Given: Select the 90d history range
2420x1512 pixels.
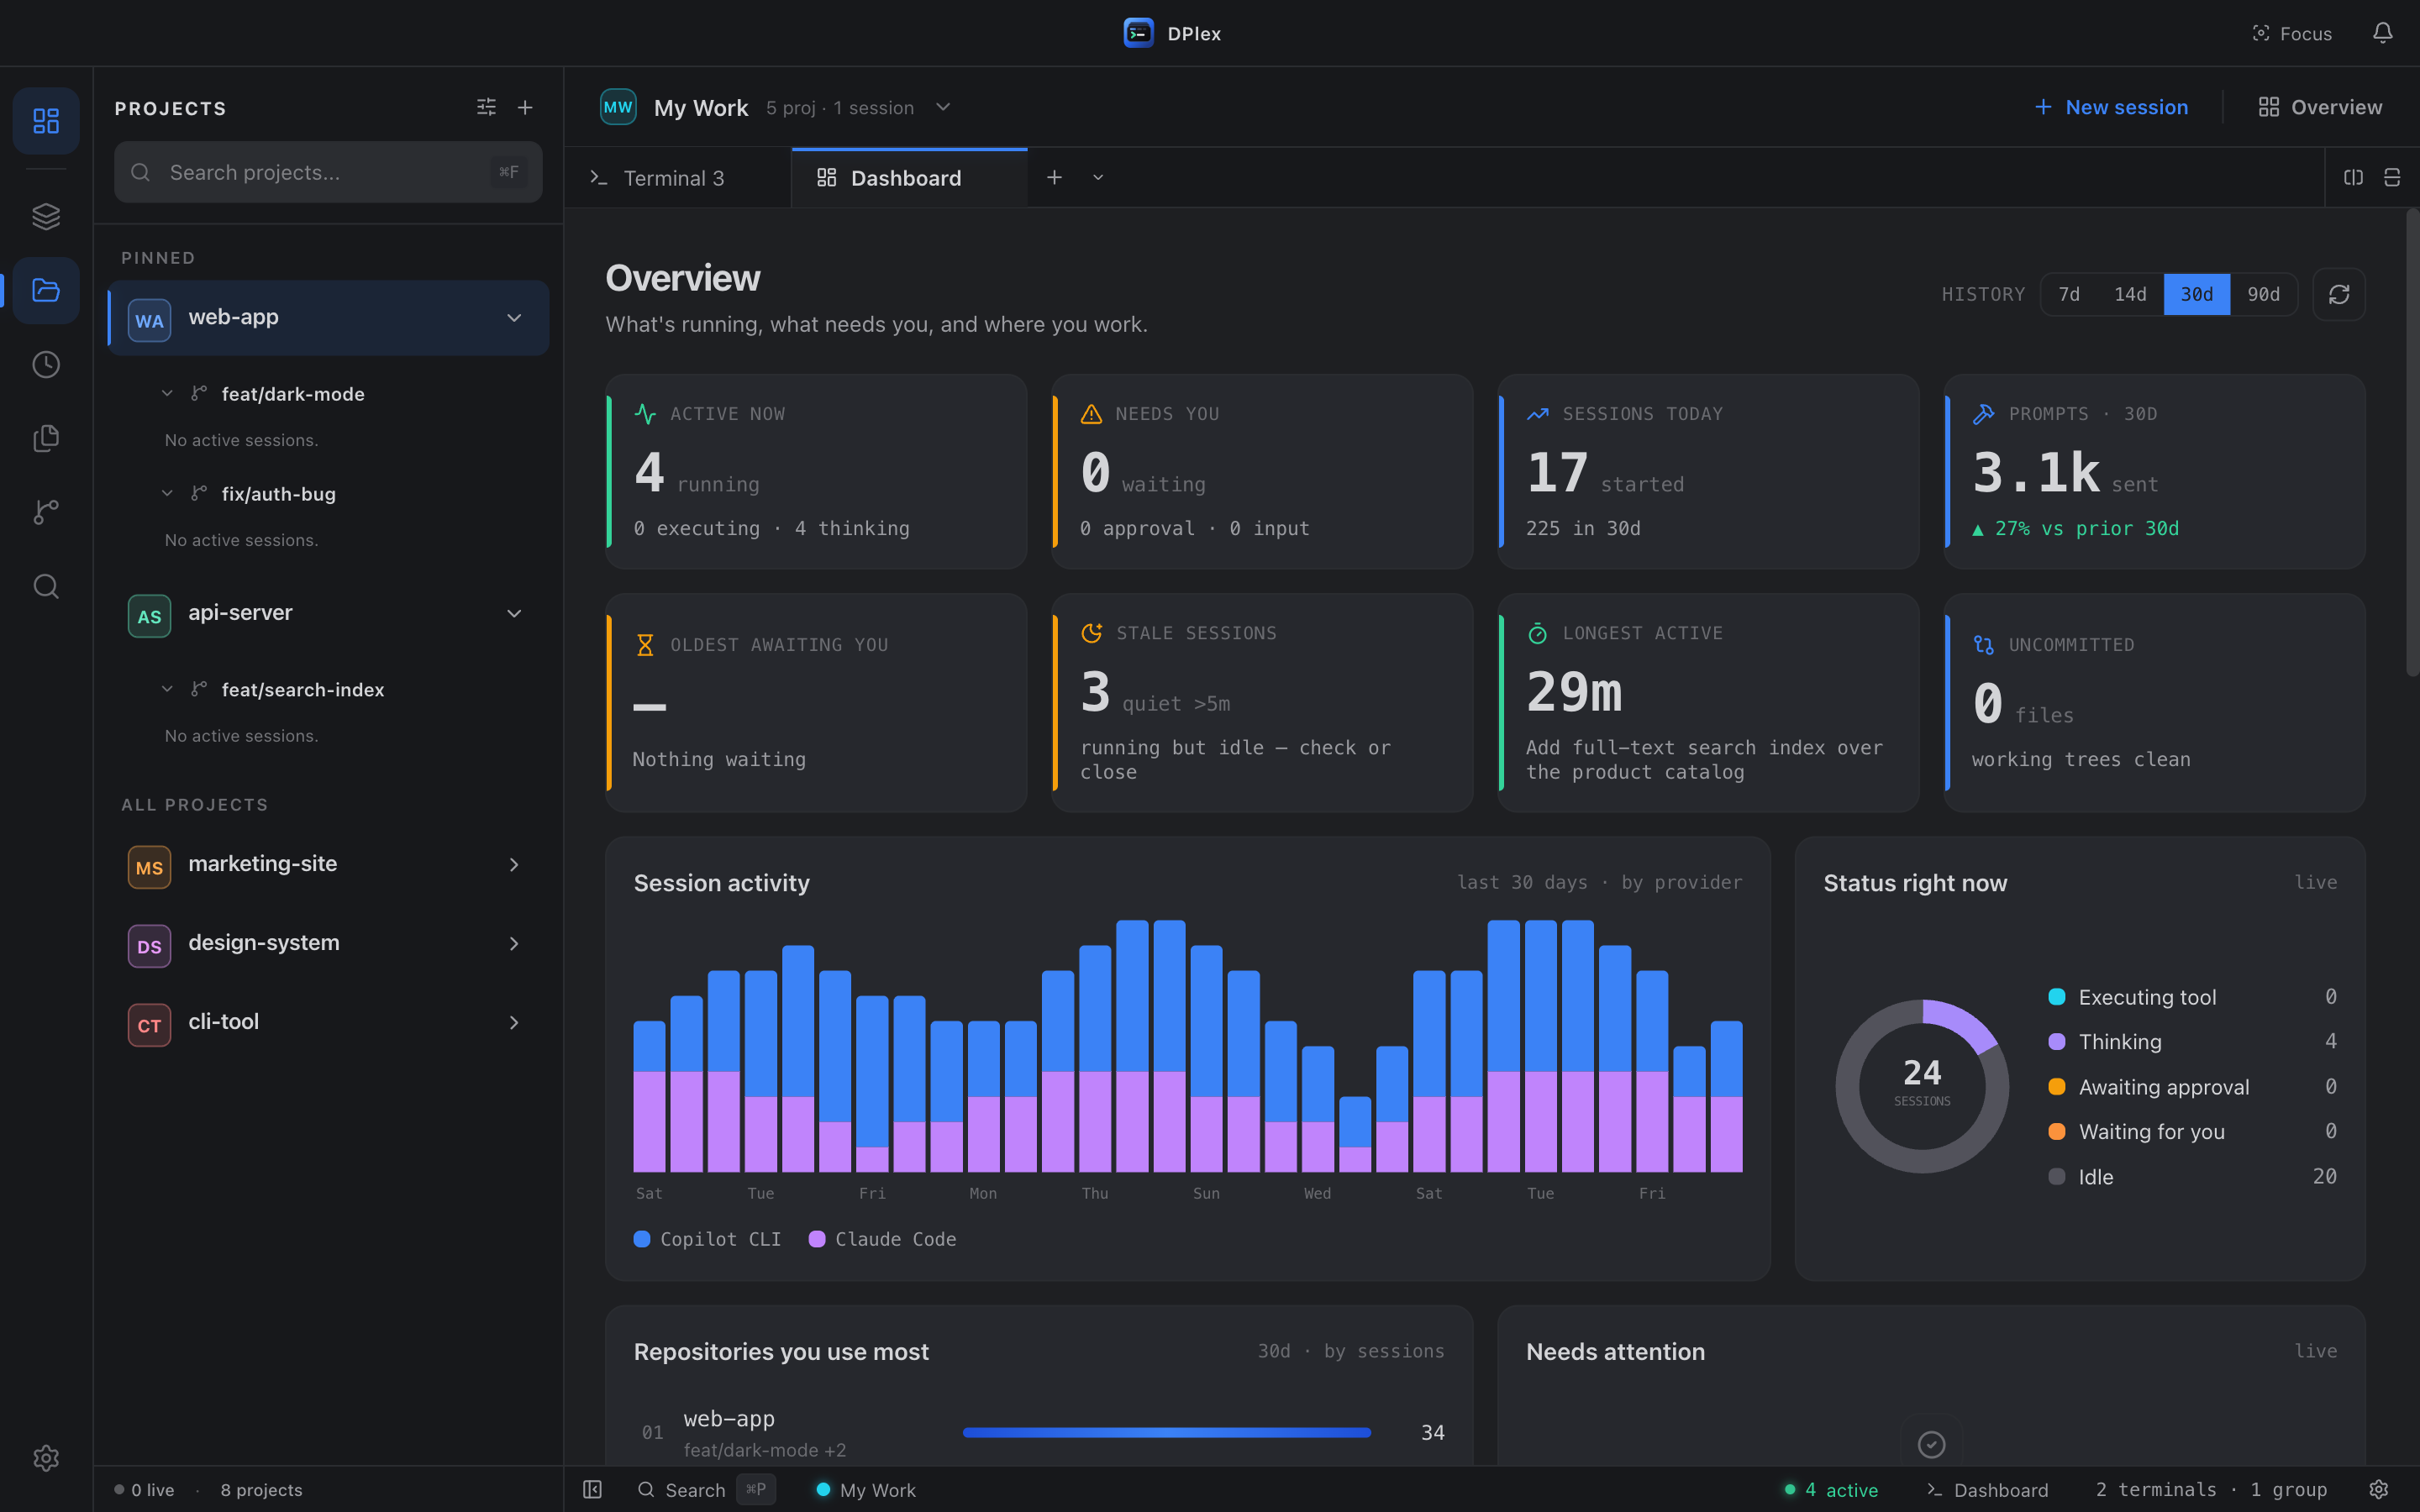Looking at the screenshot, I should click(2263, 294).
